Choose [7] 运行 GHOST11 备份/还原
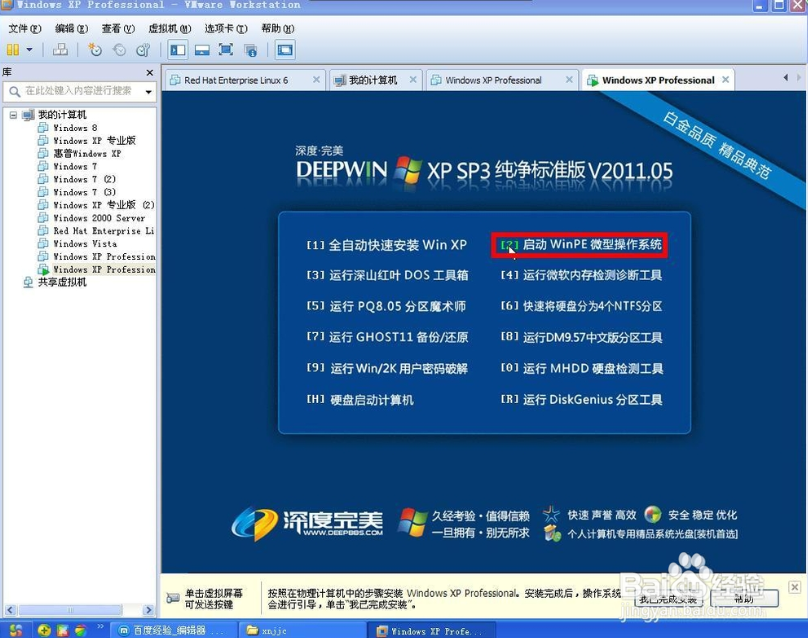 [x=387, y=337]
